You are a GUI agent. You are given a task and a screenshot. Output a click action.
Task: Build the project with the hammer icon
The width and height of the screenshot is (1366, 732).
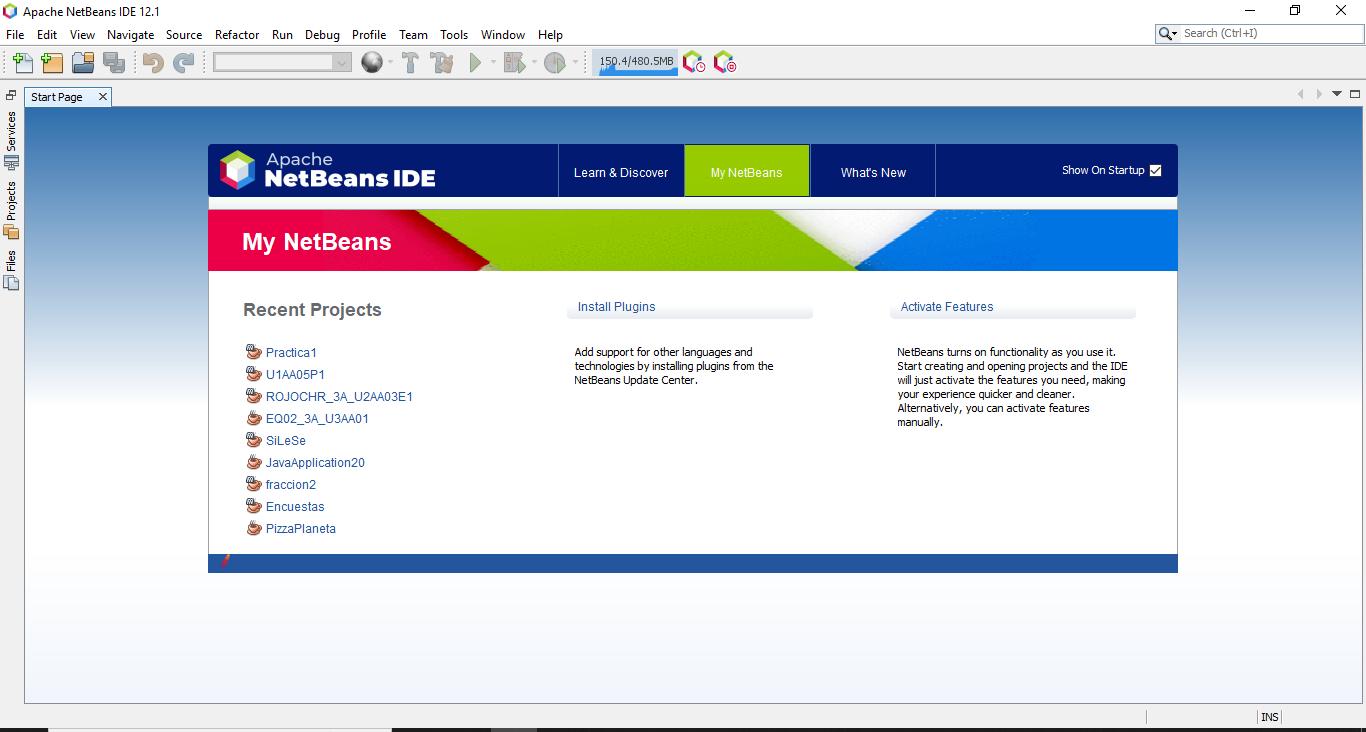[x=410, y=61]
